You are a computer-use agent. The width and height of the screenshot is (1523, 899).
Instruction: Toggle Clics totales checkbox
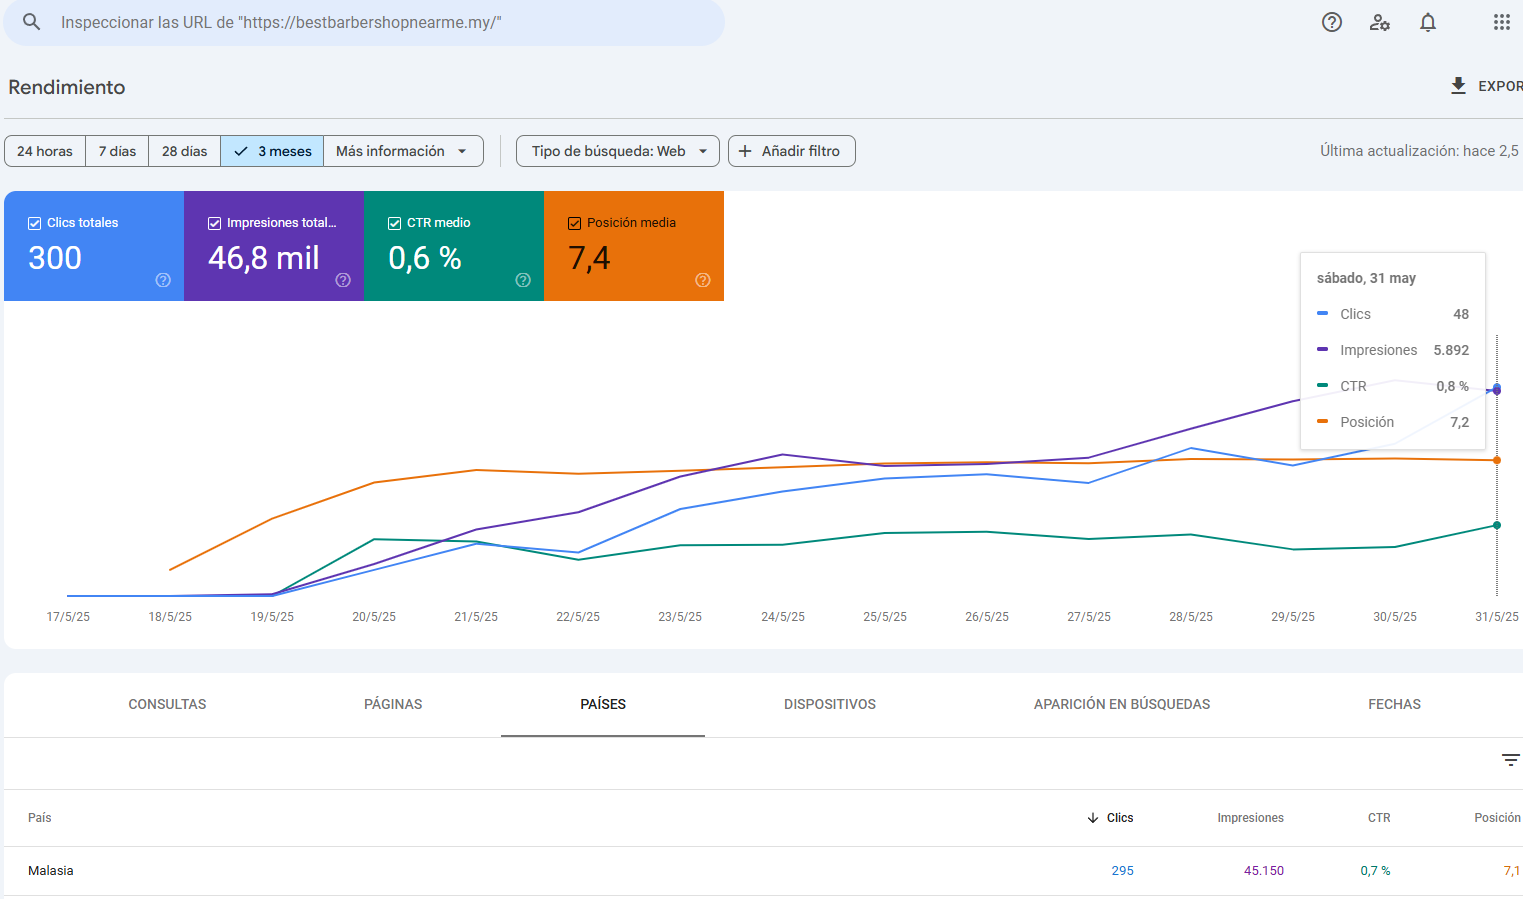(x=34, y=223)
